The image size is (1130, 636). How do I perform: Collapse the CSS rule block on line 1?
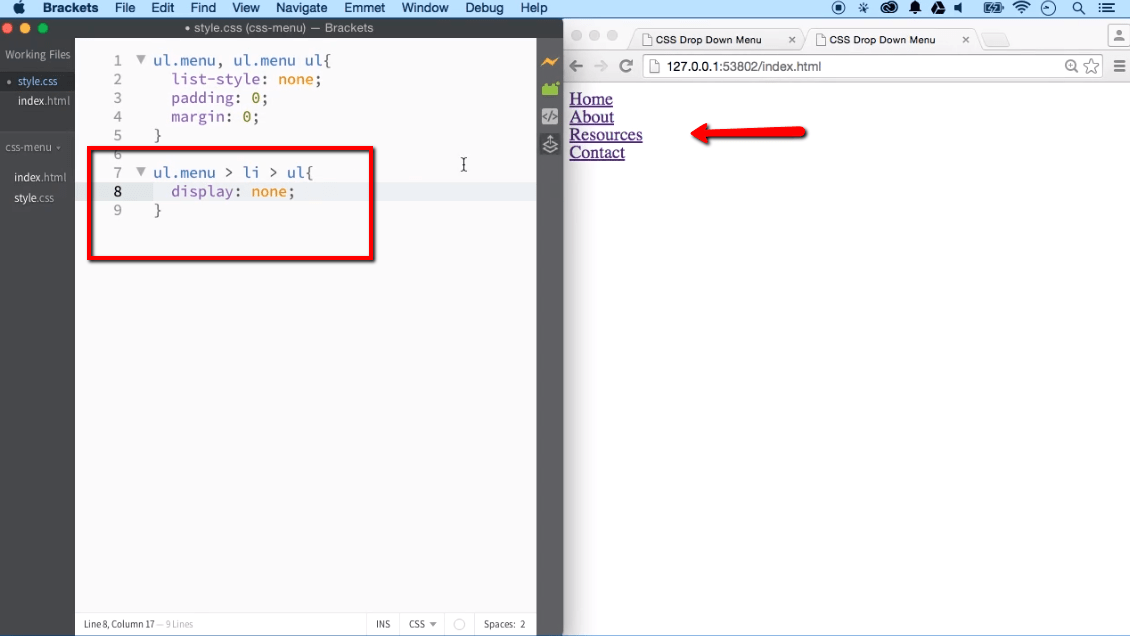pos(140,59)
